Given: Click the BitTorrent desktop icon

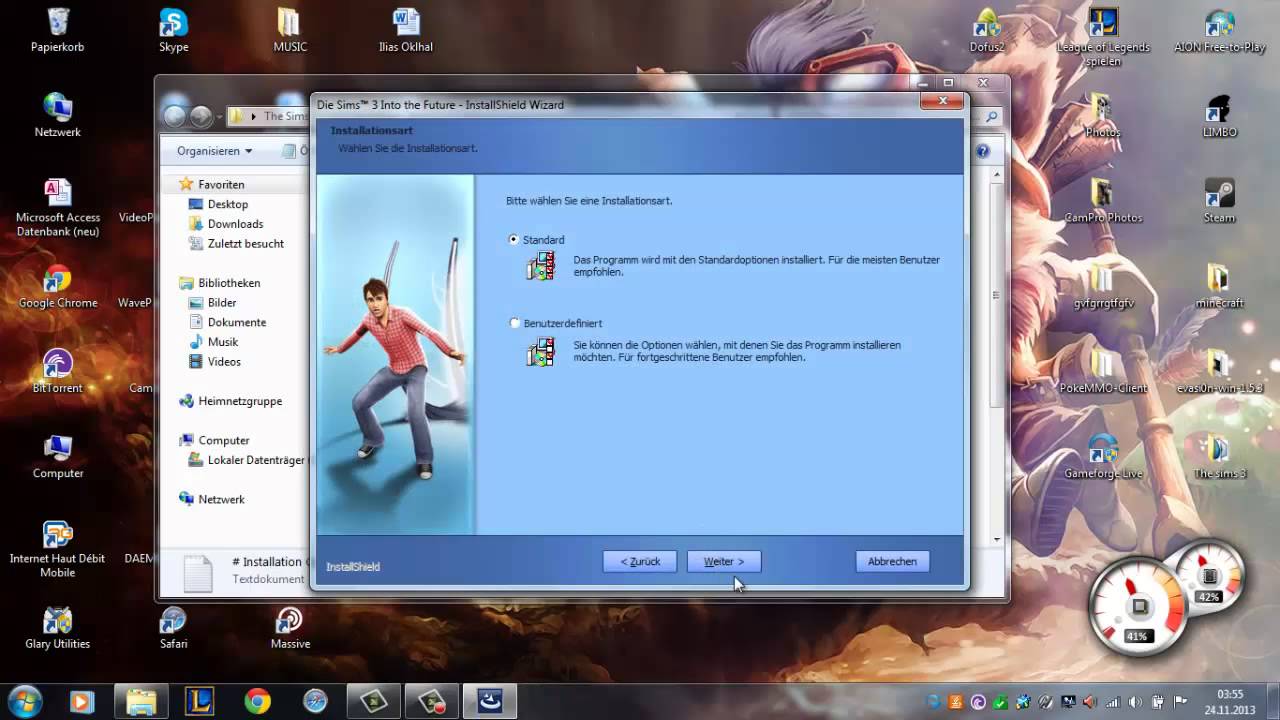Looking at the screenshot, I should [x=58, y=371].
